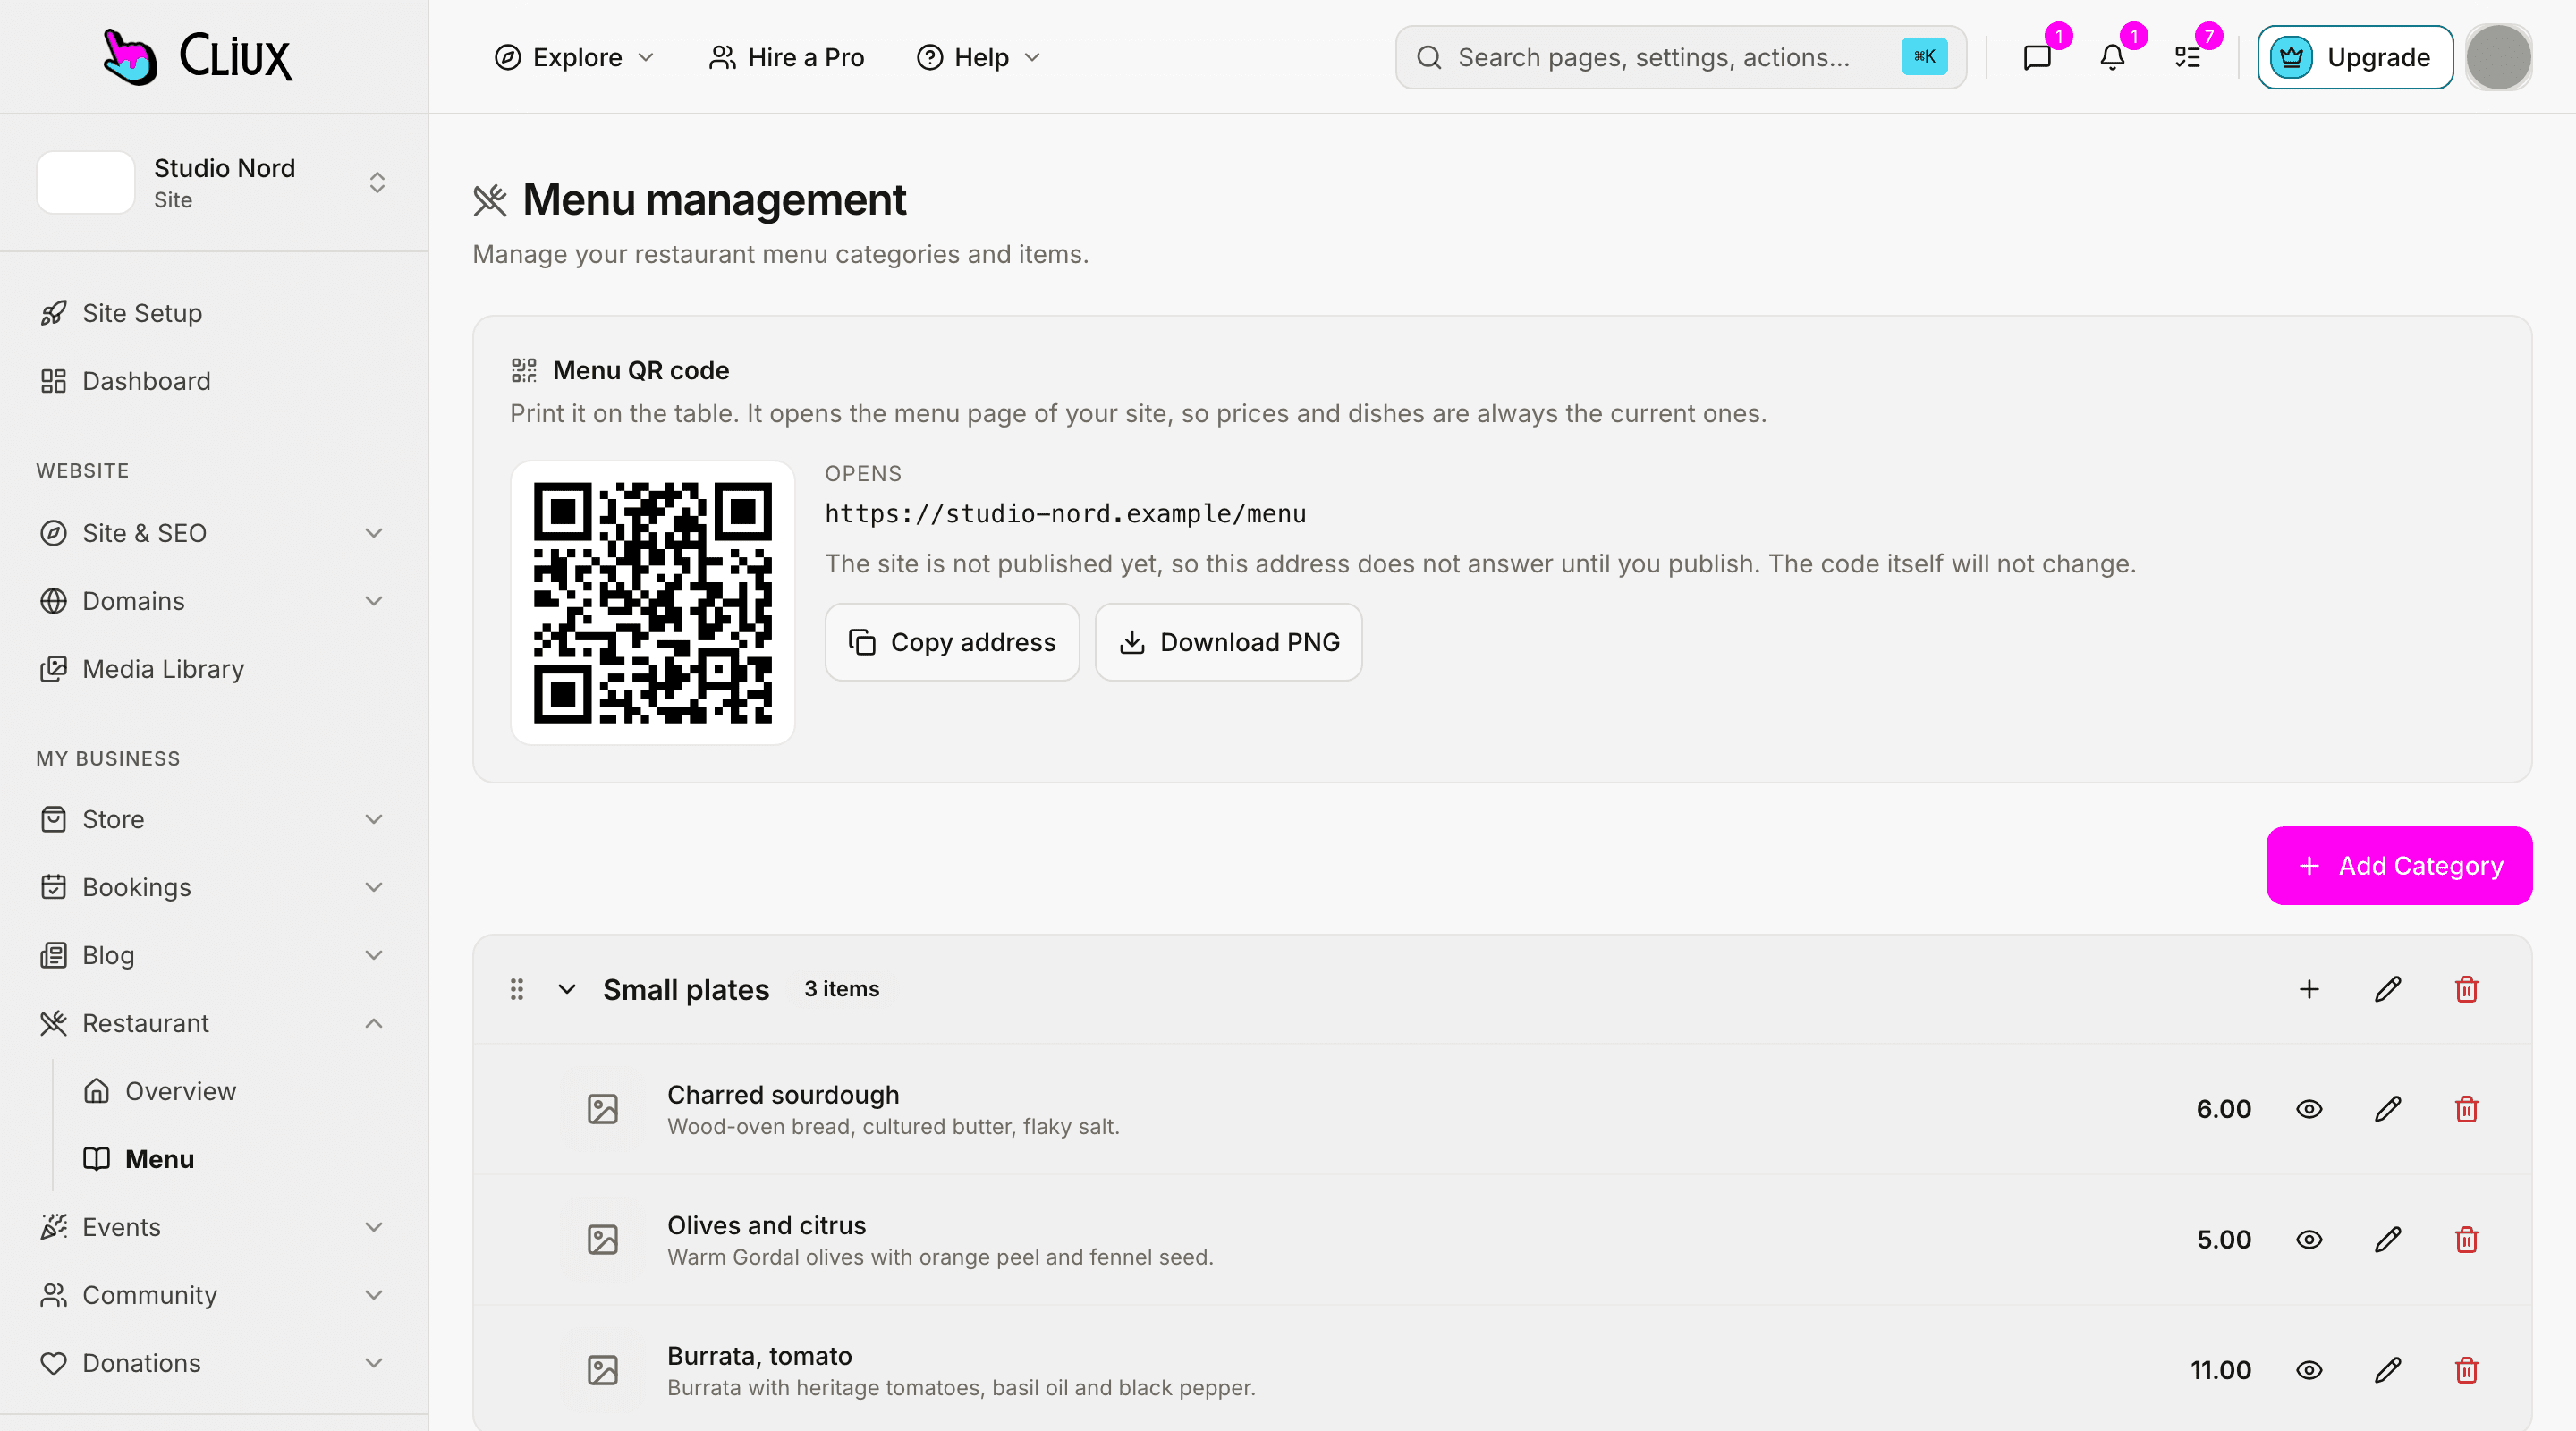Collapse the Small plates category

(x=567, y=989)
